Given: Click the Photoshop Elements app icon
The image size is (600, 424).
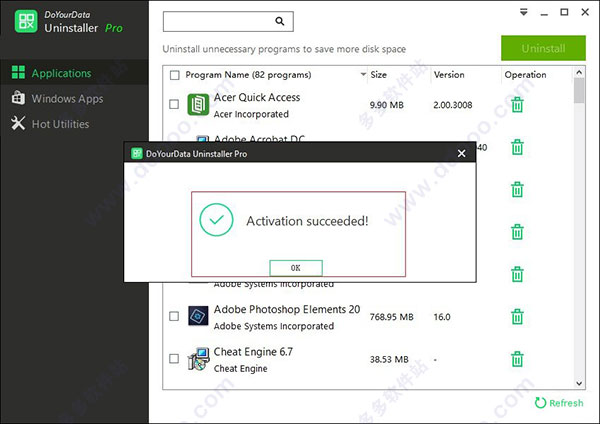Looking at the screenshot, I should (198, 316).
